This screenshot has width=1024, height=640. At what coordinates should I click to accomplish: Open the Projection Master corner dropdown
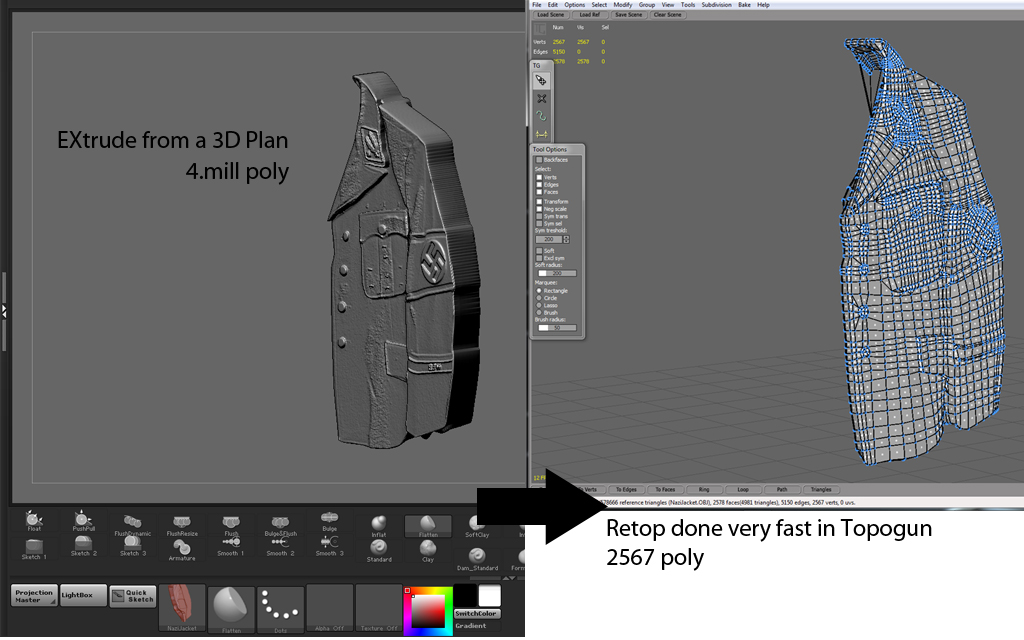(x=52, y=601)
